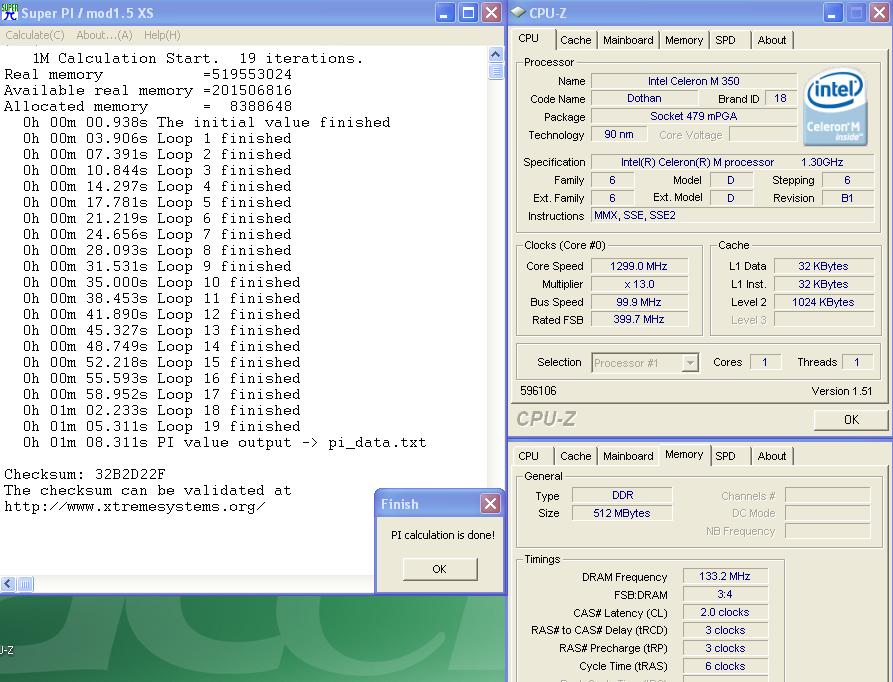Click the Super PI app icon in title bar
Screen dimensions: 893x682
click(10, 12)
